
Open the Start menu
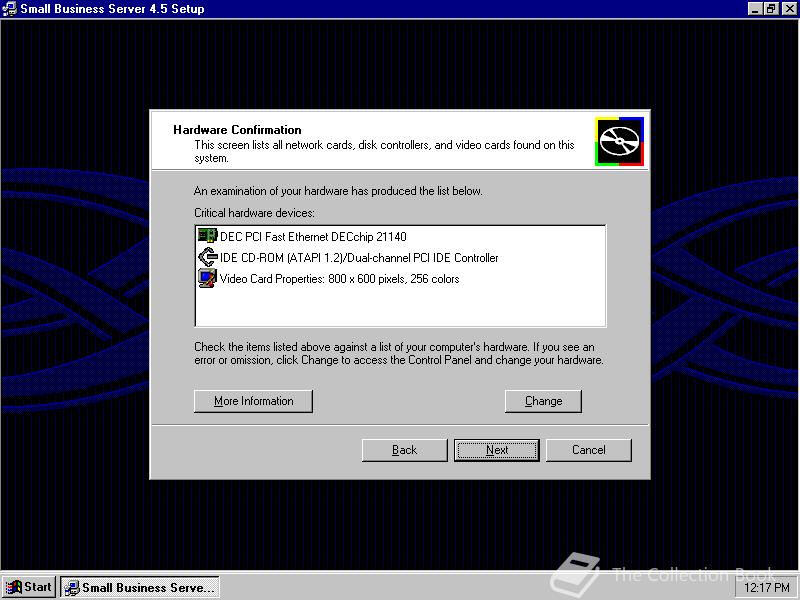point(29,587)
